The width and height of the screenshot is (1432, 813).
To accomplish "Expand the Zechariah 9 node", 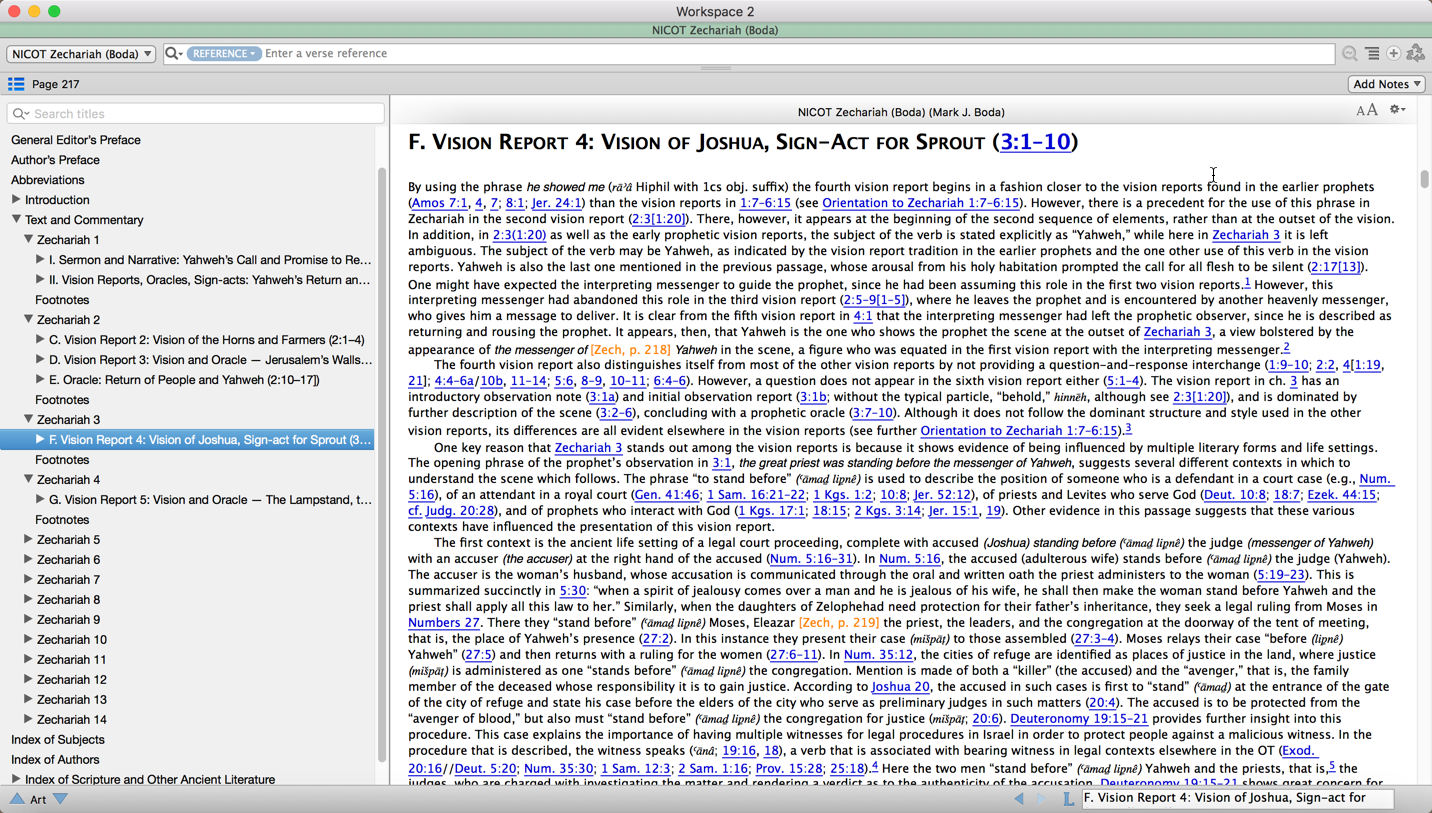I will pyautogui.click(x=28, y=620).
